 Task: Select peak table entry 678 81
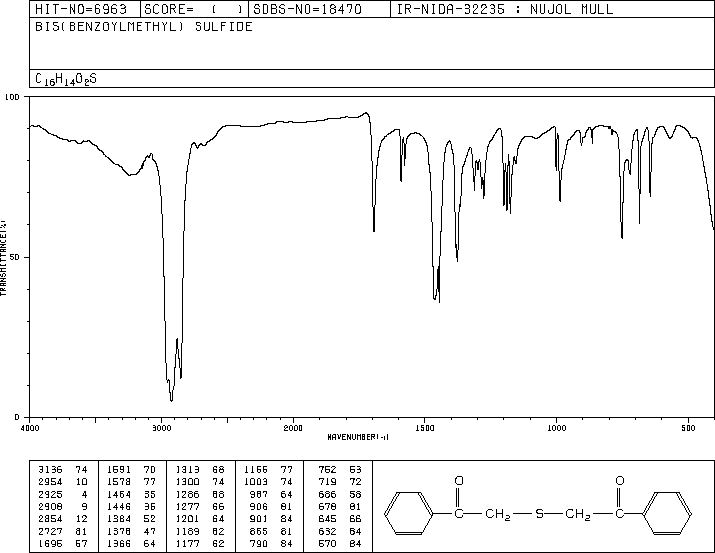coord(340,506)
